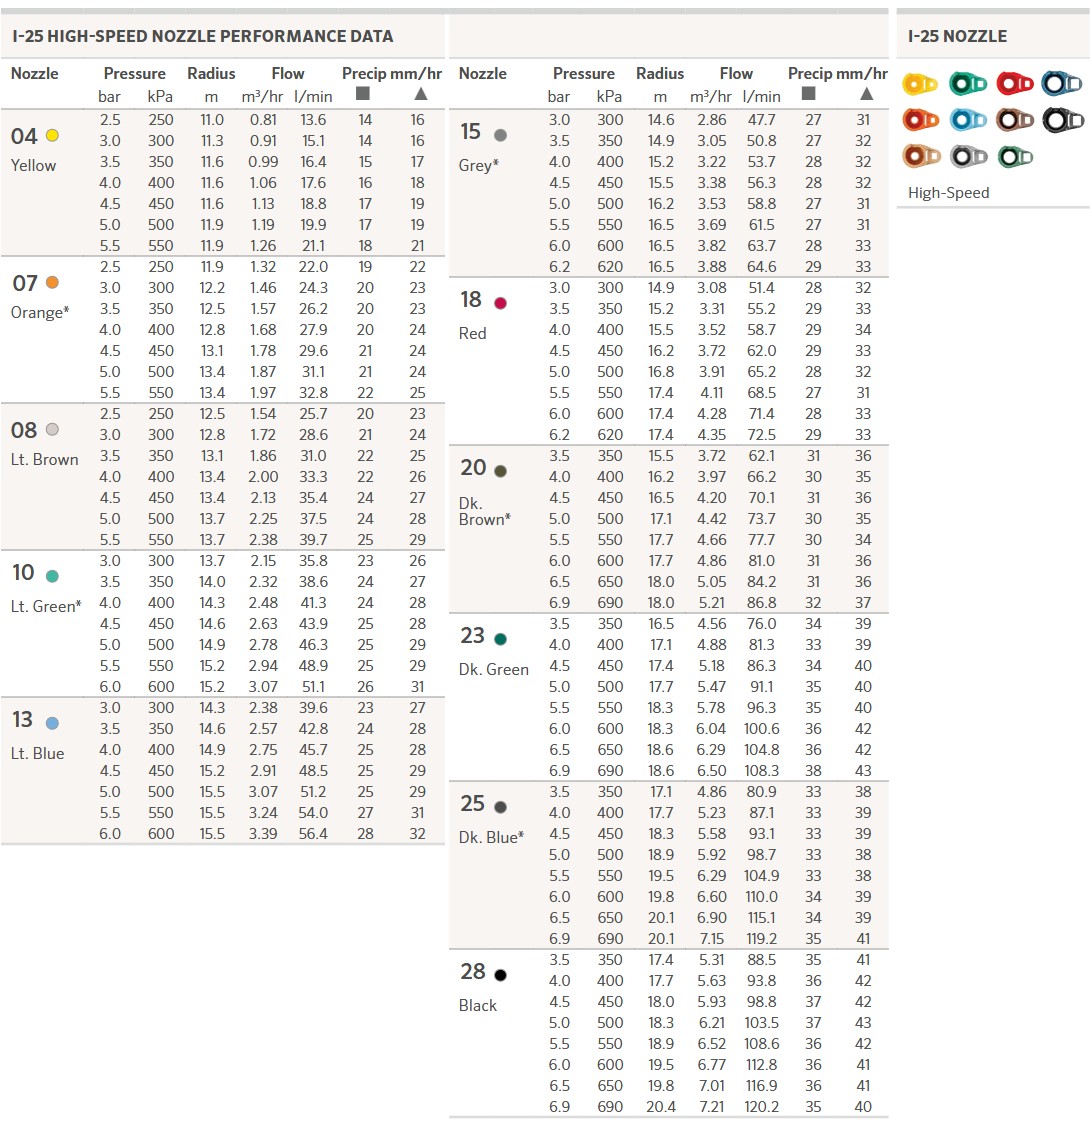Select the Dk. Green nozzle label
1090x1124 pixels.
click(x=494, y=669)
